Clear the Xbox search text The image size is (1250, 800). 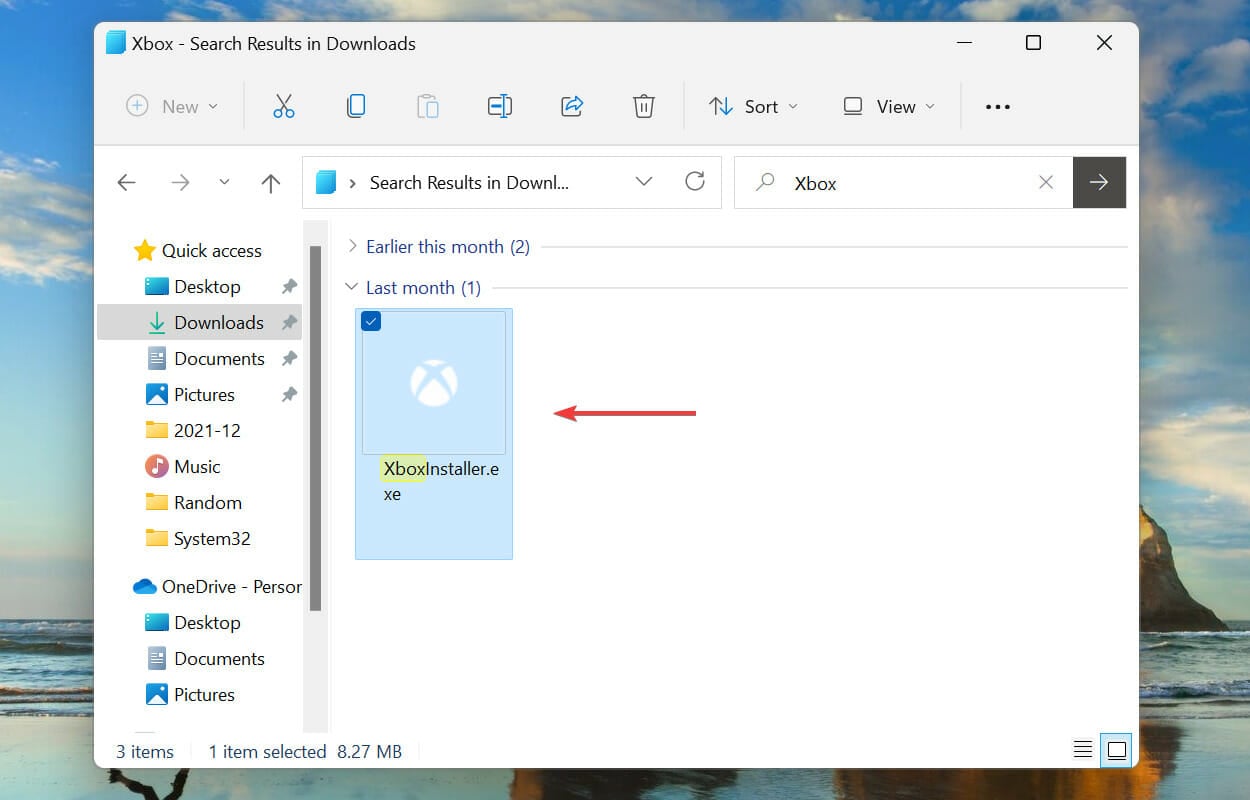coord(1046,182)
